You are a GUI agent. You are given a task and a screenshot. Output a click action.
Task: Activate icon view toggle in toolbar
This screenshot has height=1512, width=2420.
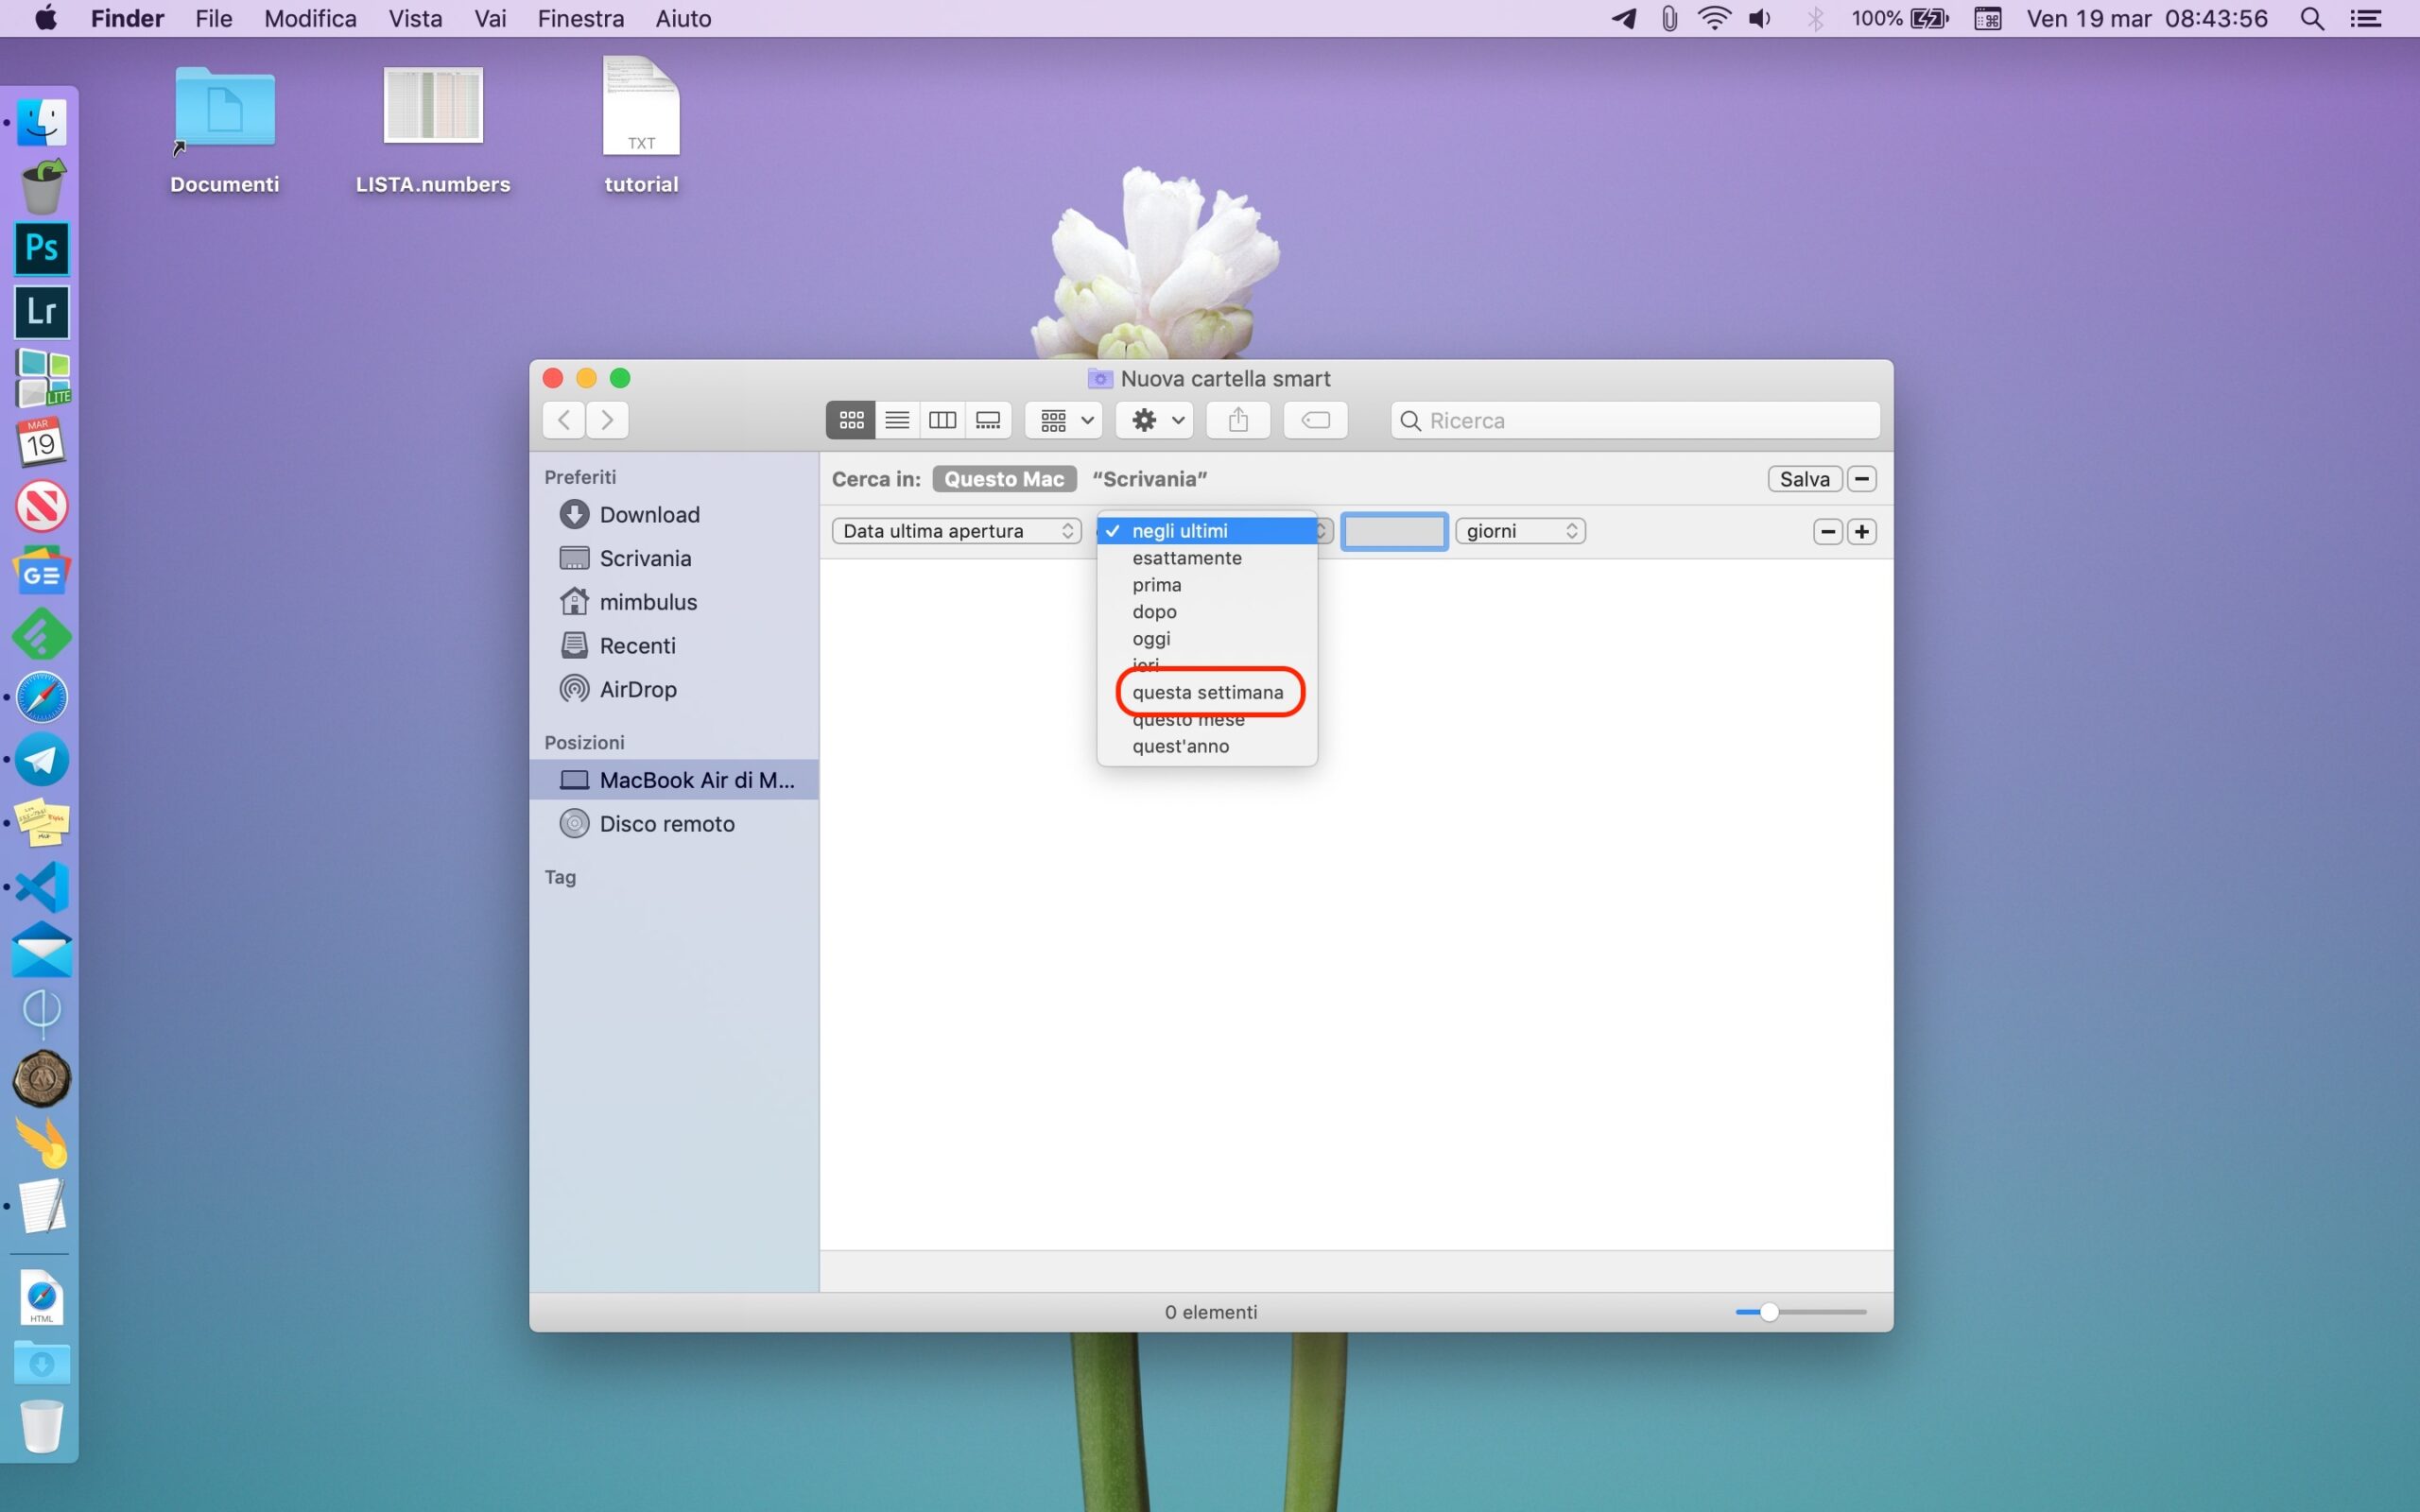(x=851, y=420)
